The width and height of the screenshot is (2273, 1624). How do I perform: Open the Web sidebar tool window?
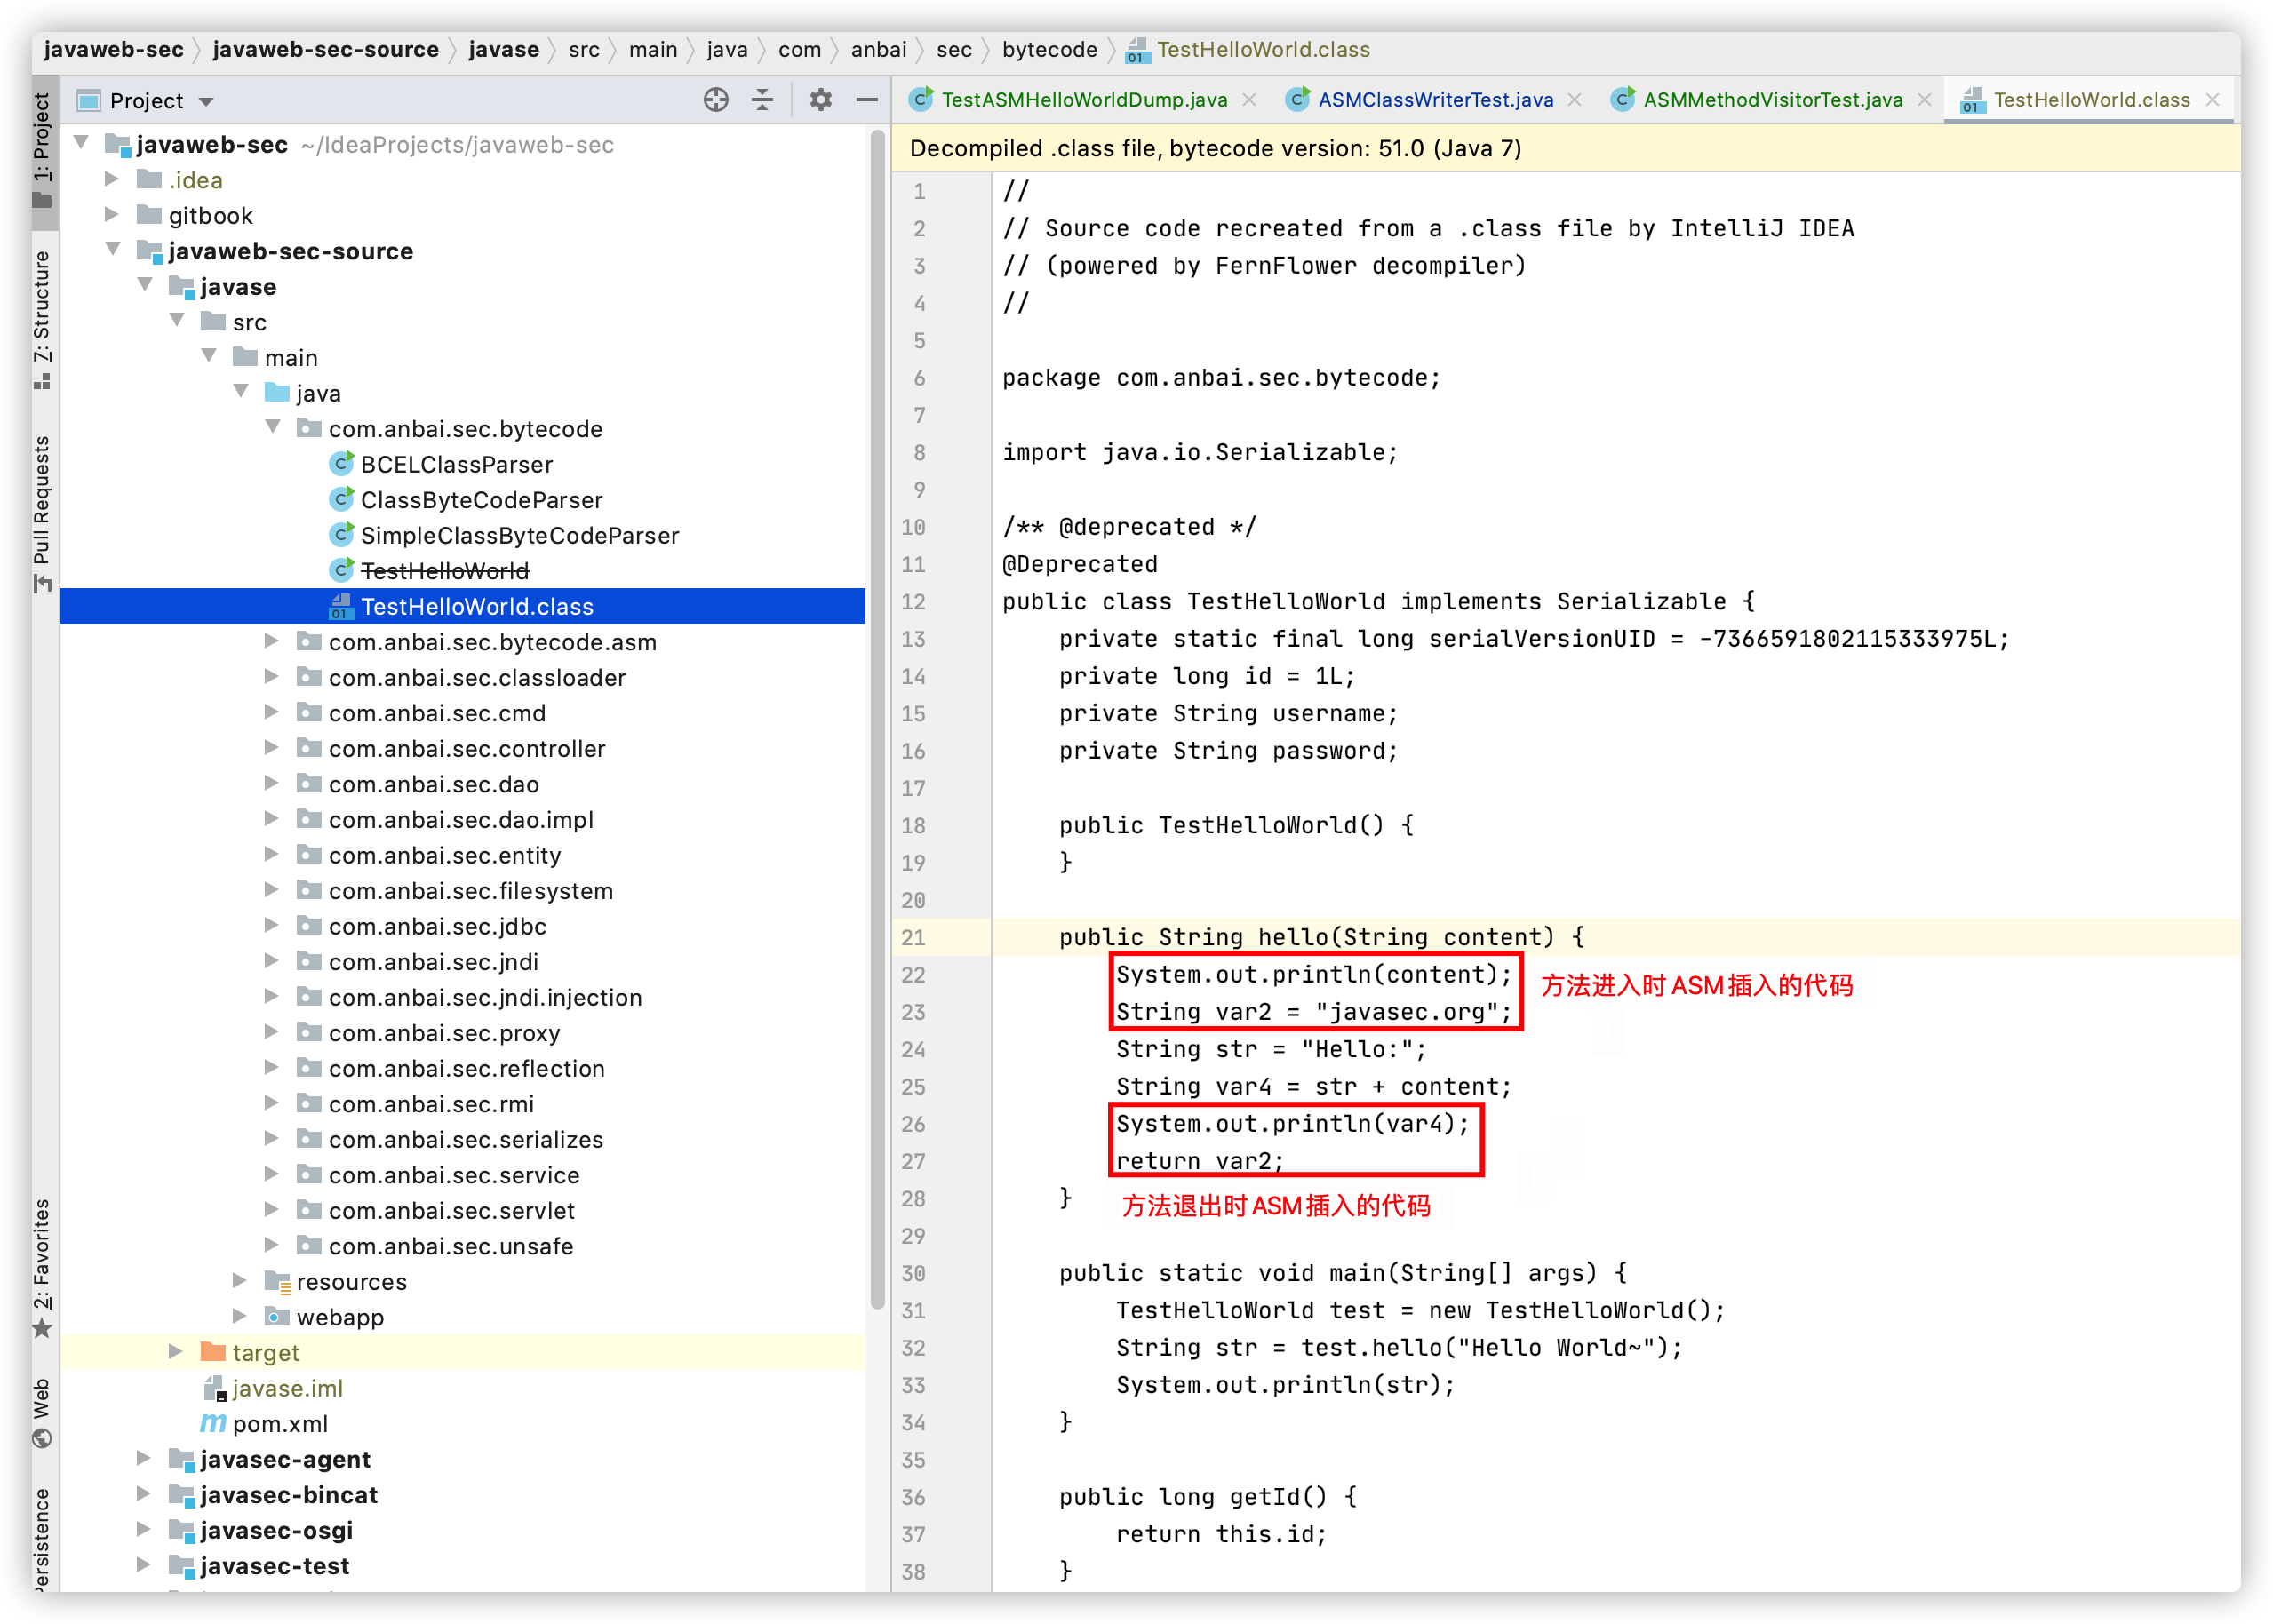[x=42, y=1410]
